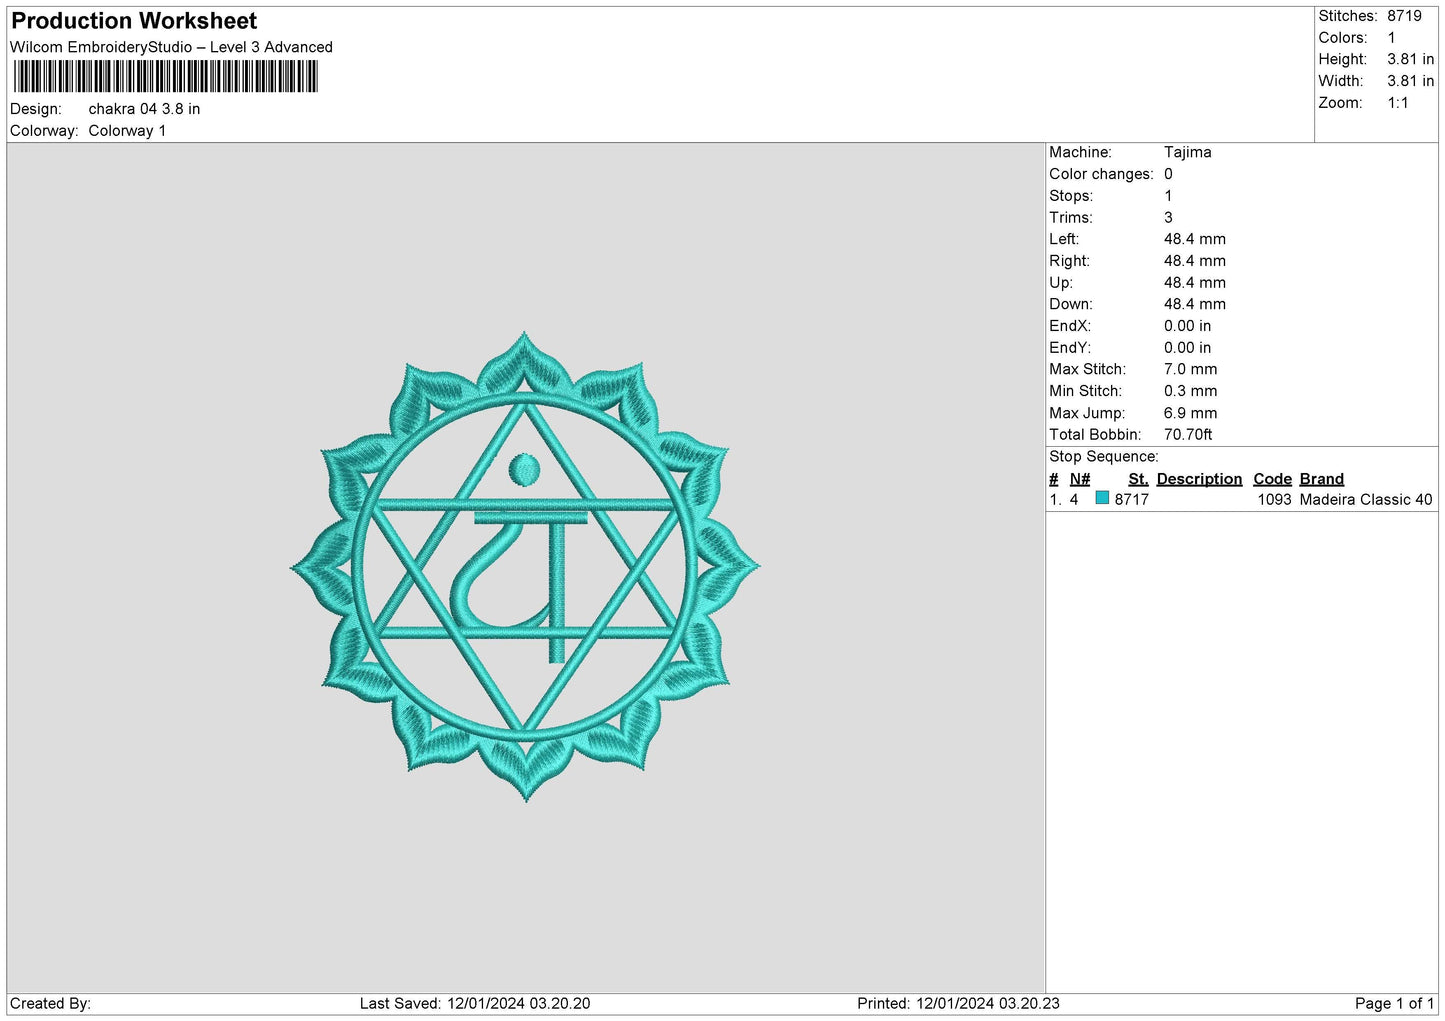Click Max Stitch value '7.0 mm'
1445x1021 pixels.
[x=1190, y=369]
